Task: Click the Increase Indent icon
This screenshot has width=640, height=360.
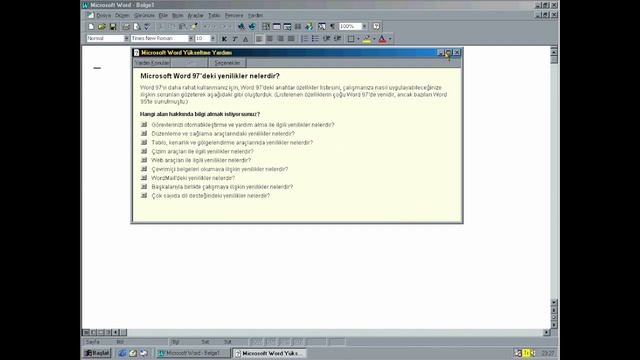Action: point(337,39)
